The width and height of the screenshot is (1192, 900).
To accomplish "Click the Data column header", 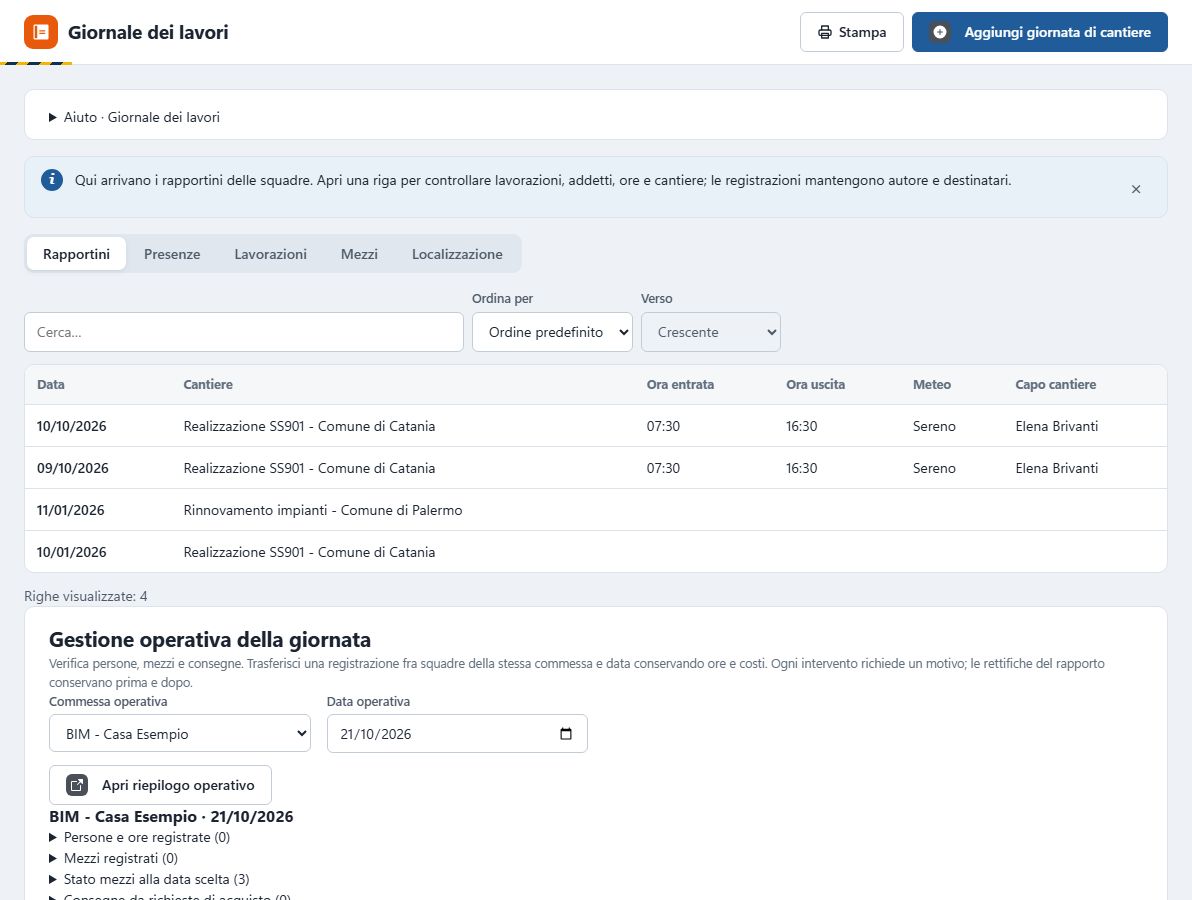I will click(x=51, y=385).
